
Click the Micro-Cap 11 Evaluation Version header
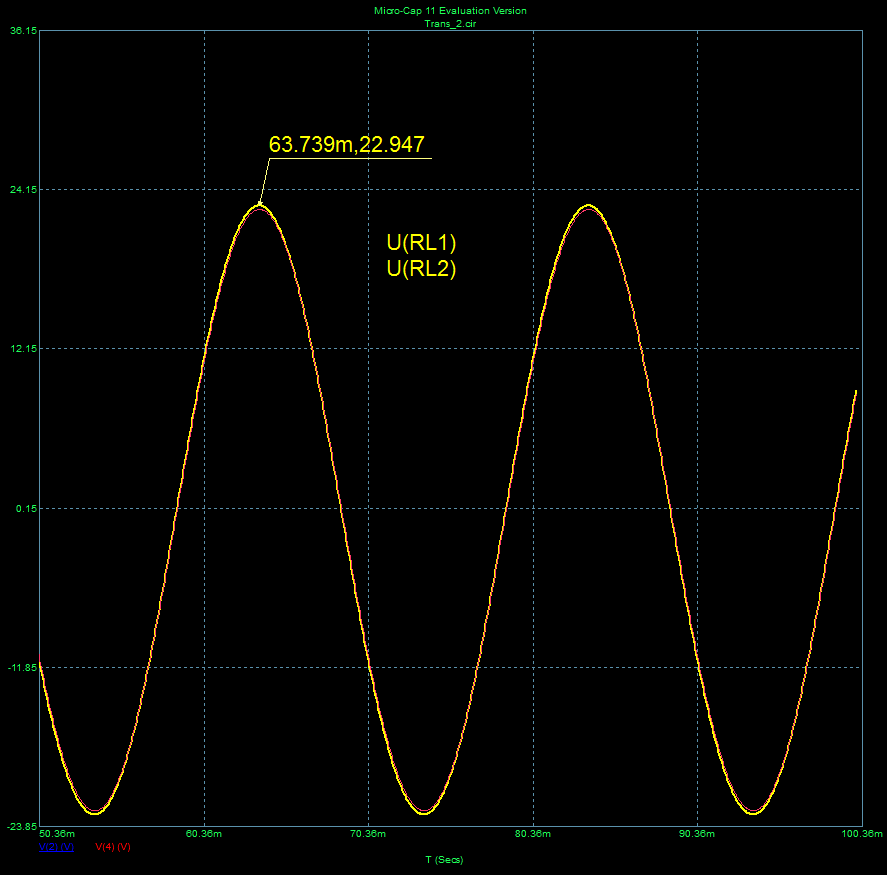tap(449, 10)
